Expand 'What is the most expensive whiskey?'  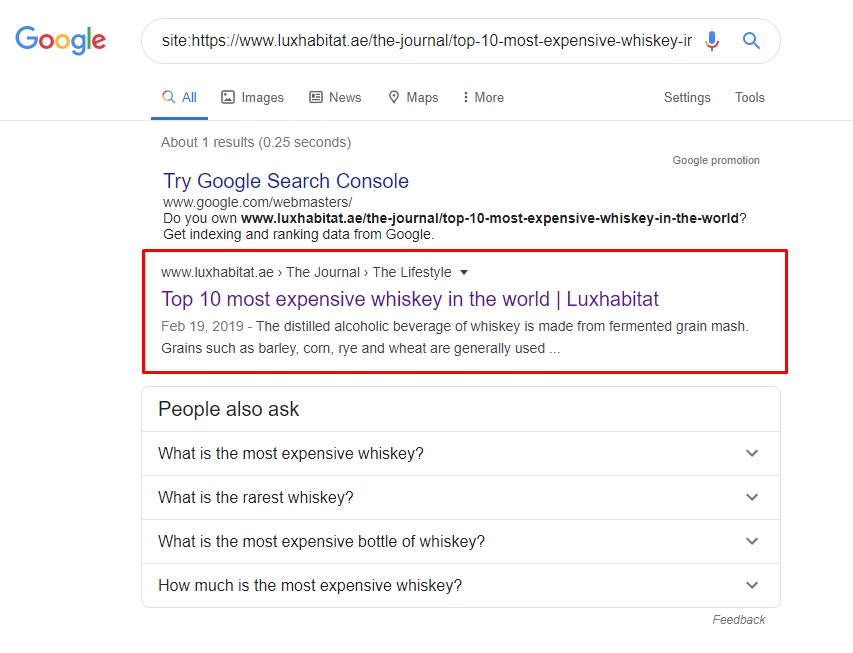[461, 454]
